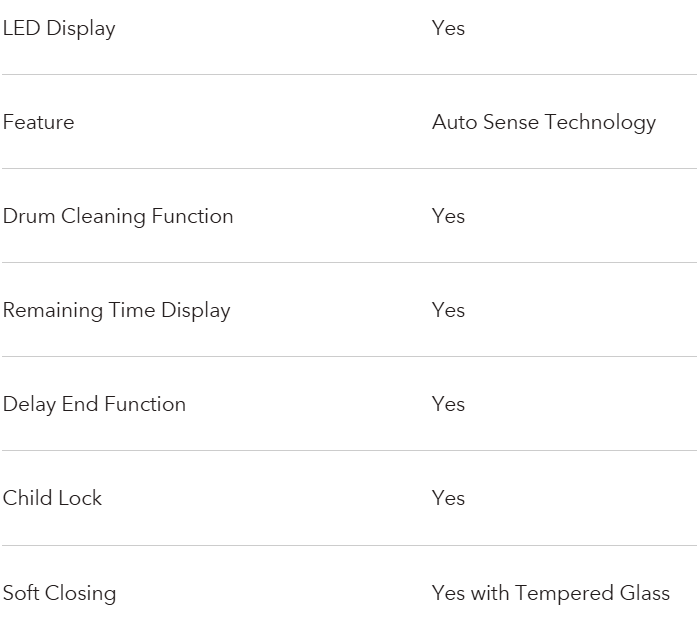The width and height of the screenshot is (697, 637).
Task: Click Yes value for Delay End Function
Action: click(448, 405)
